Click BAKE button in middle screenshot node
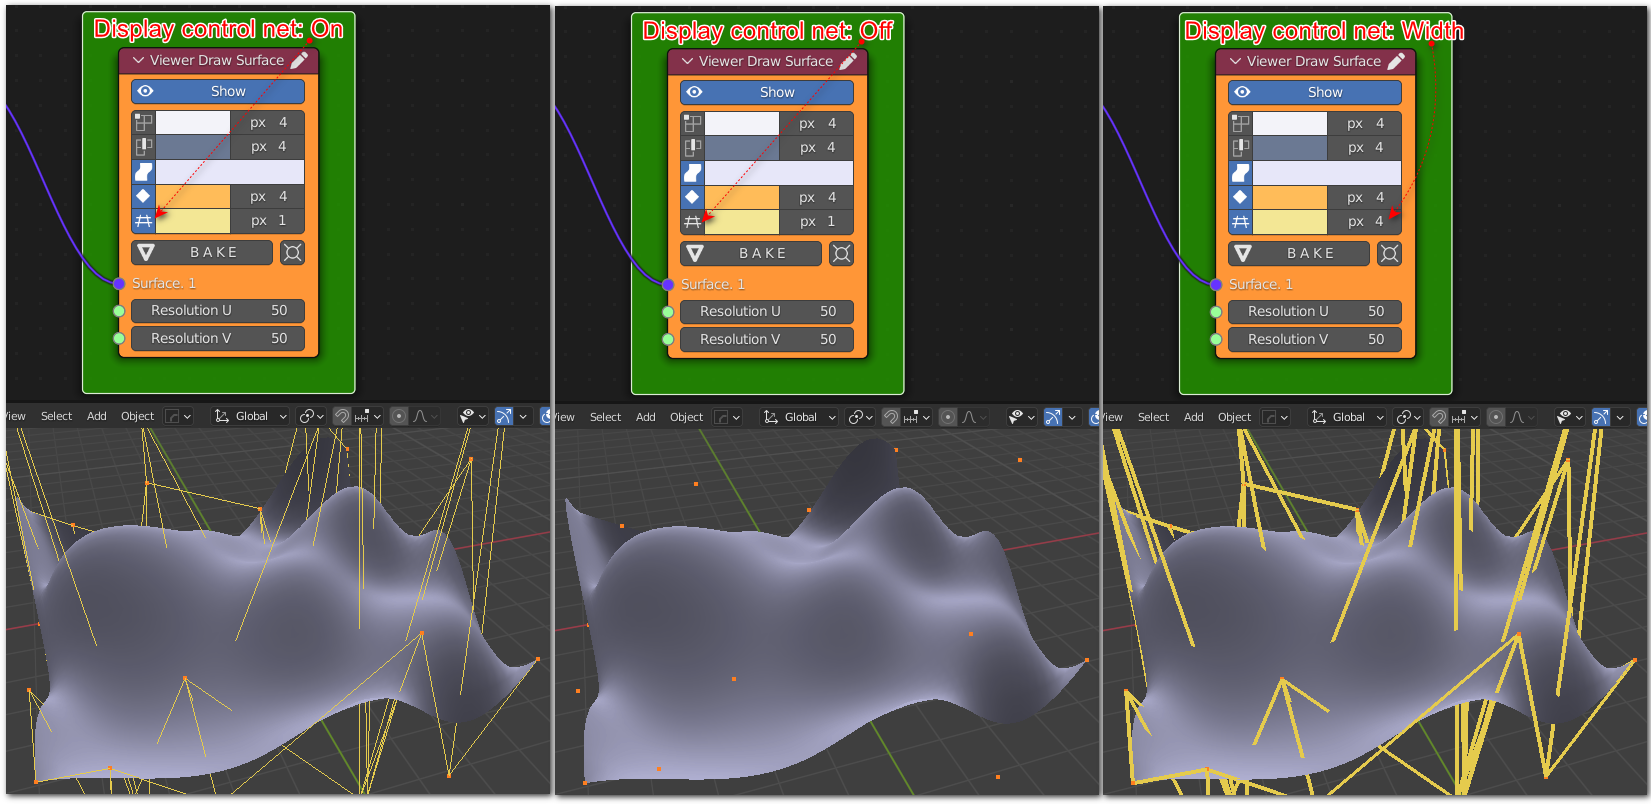The width and height of the screenshot is (1651, 804). tap(752, 254)
